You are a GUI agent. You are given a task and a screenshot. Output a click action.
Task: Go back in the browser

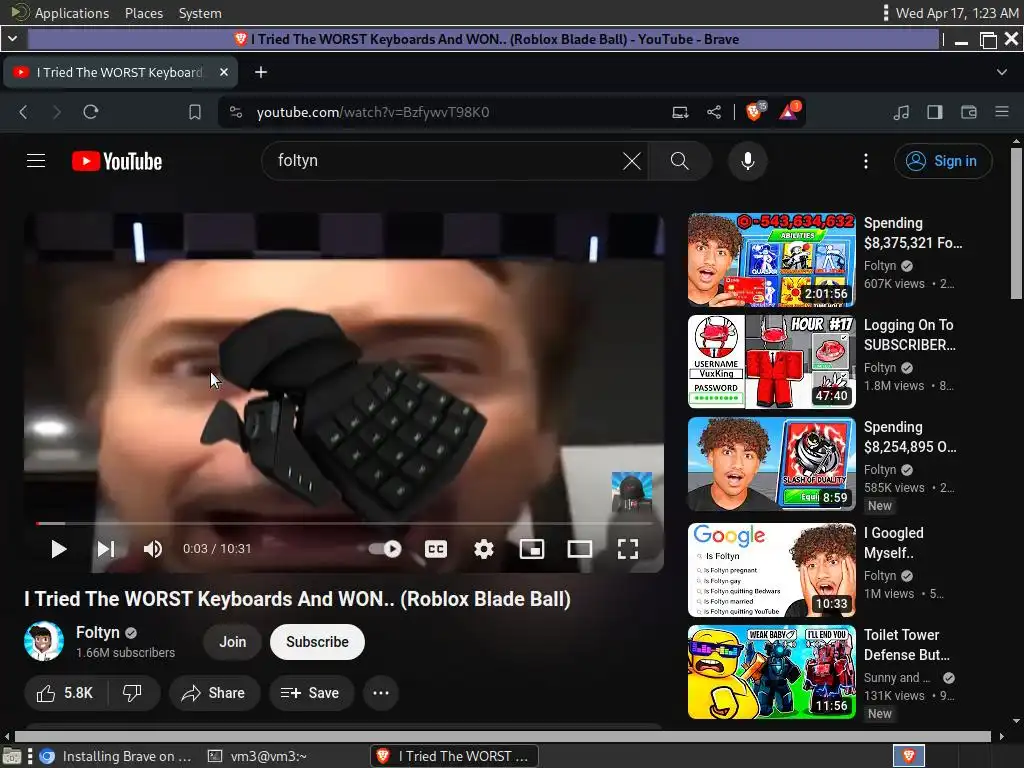pos(24,112)
